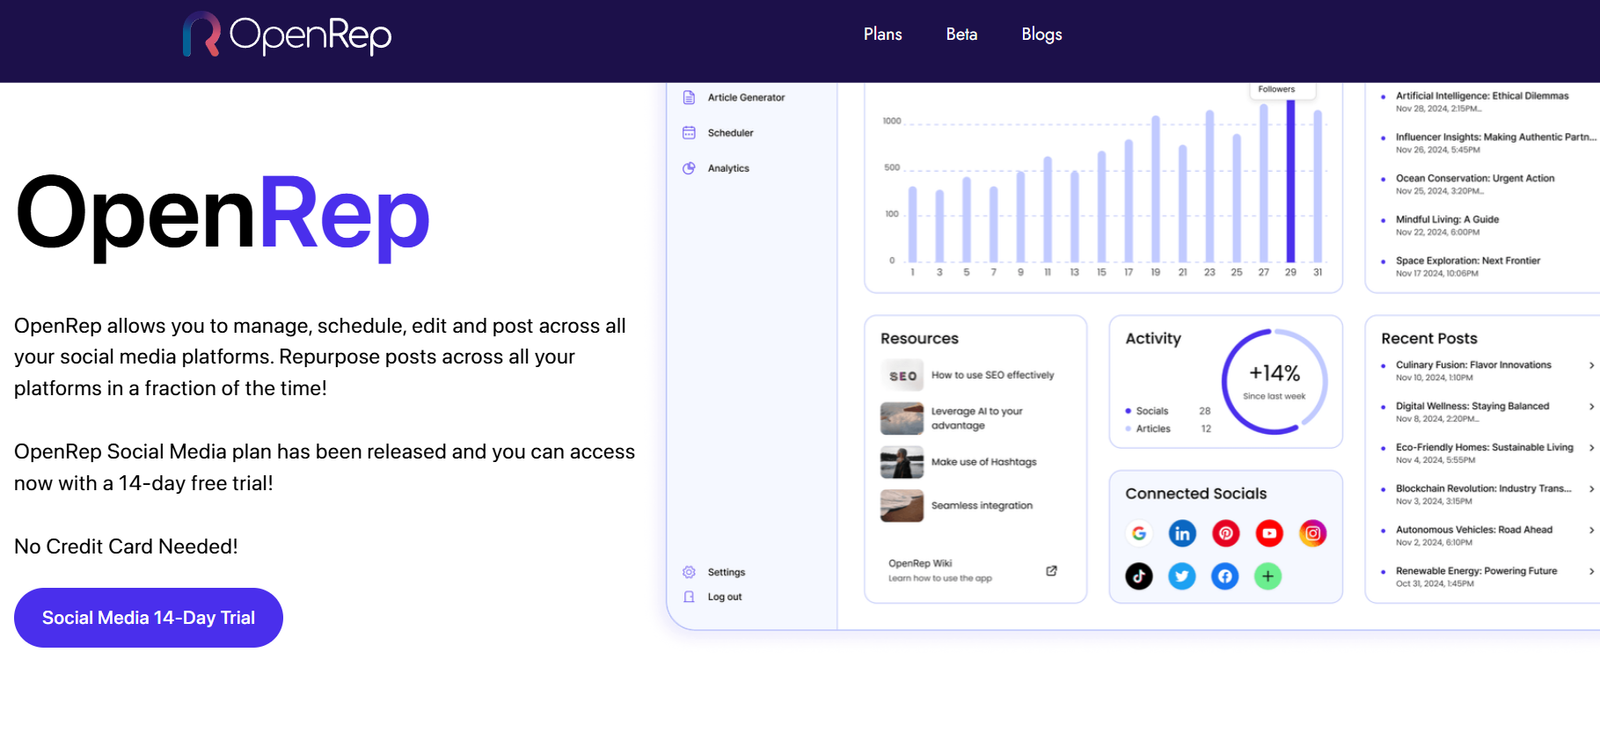This screenshot has width=1600, height=742.
Task: Click the +14% activity progress ring
Action: tap(1274, 381)
